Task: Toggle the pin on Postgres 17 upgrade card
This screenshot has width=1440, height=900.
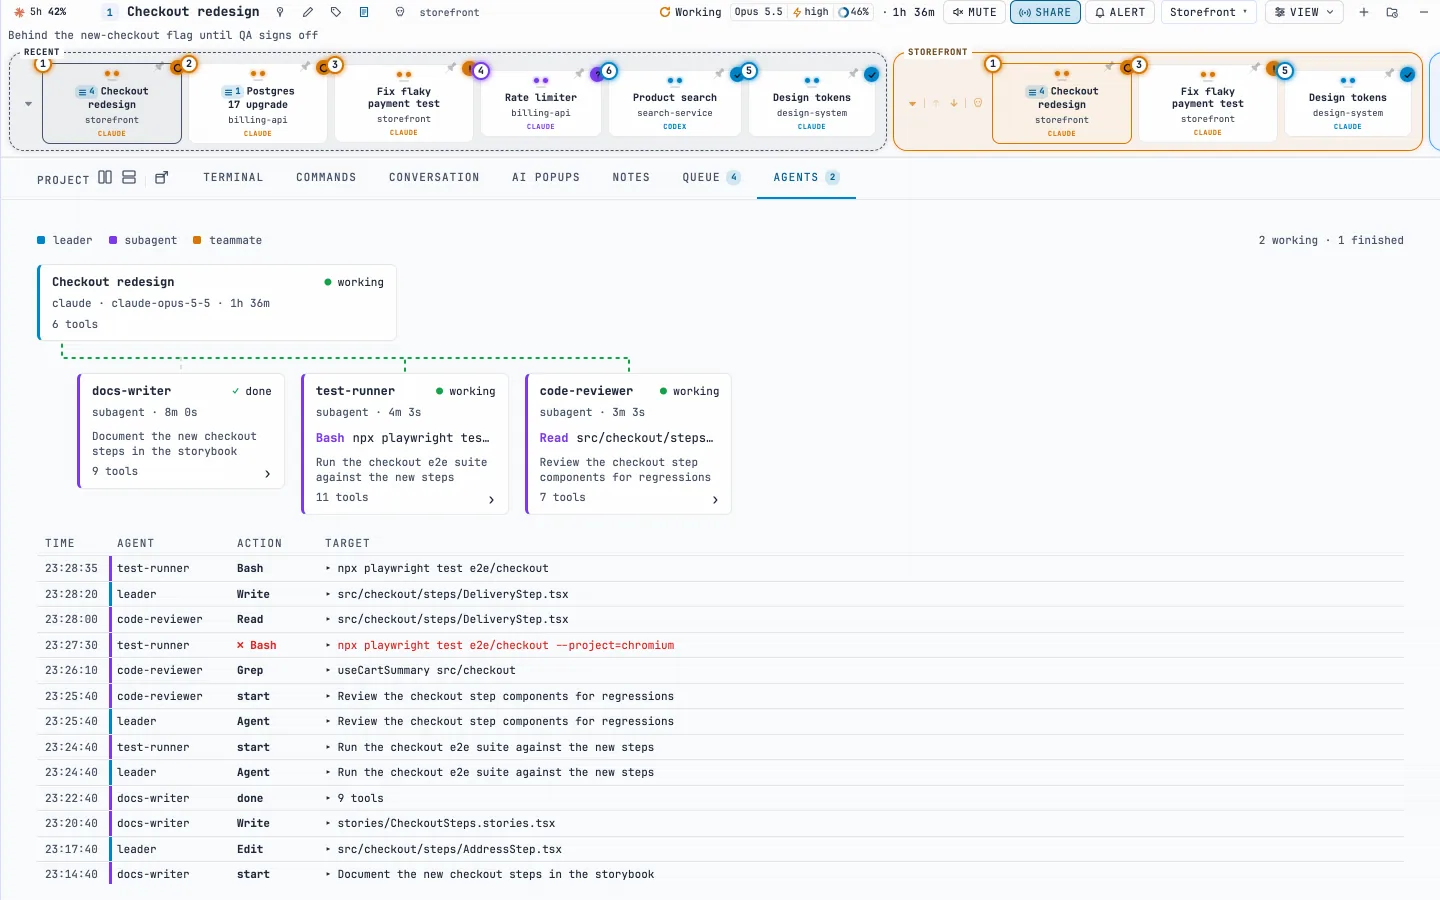Action: coord(305,67)
